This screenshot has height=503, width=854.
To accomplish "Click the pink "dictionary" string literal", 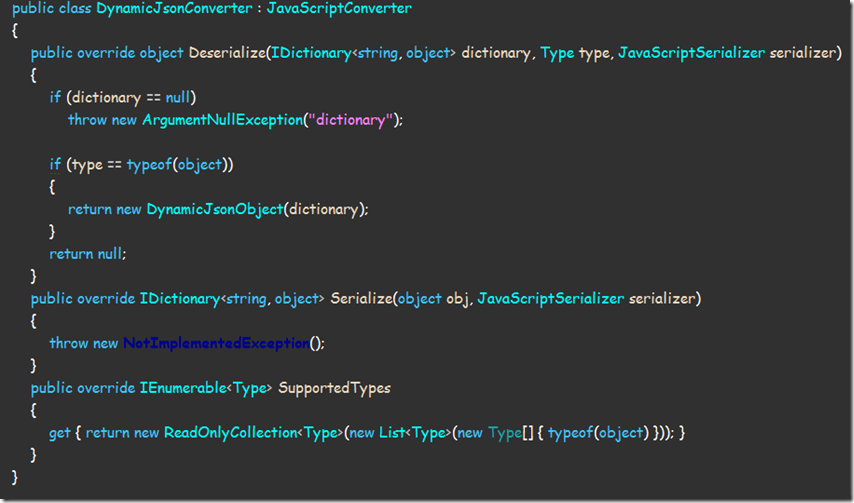I will pyautogui.click(x=350, y=120).
